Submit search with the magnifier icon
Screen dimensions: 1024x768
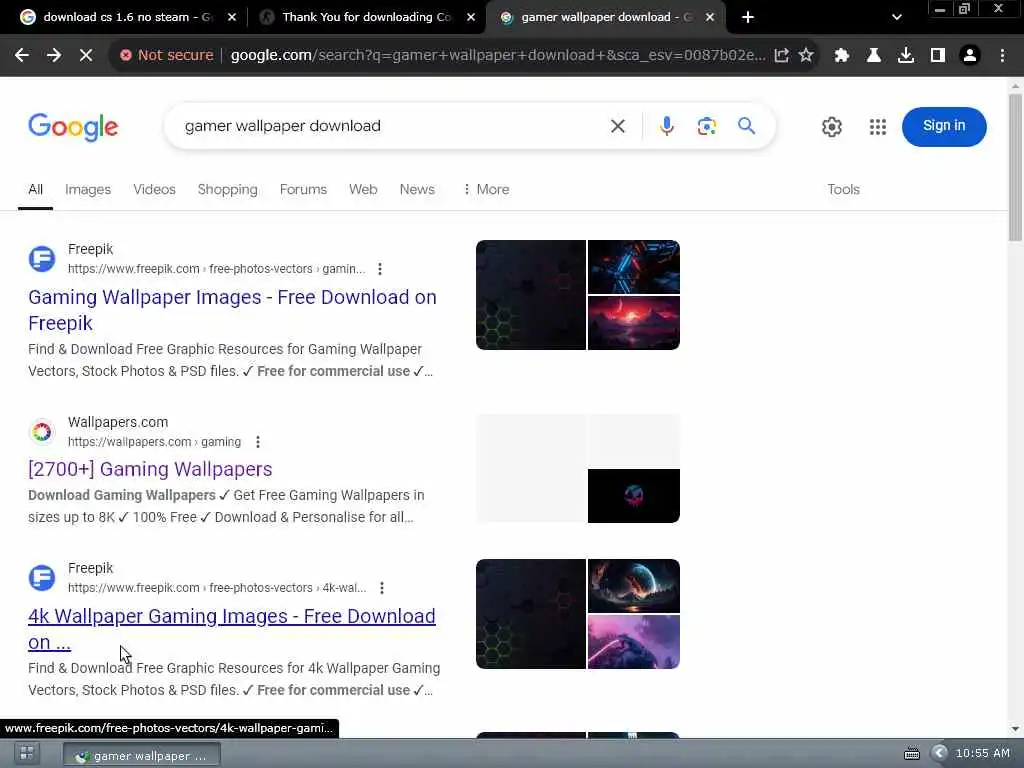click(x=746, y=125)
